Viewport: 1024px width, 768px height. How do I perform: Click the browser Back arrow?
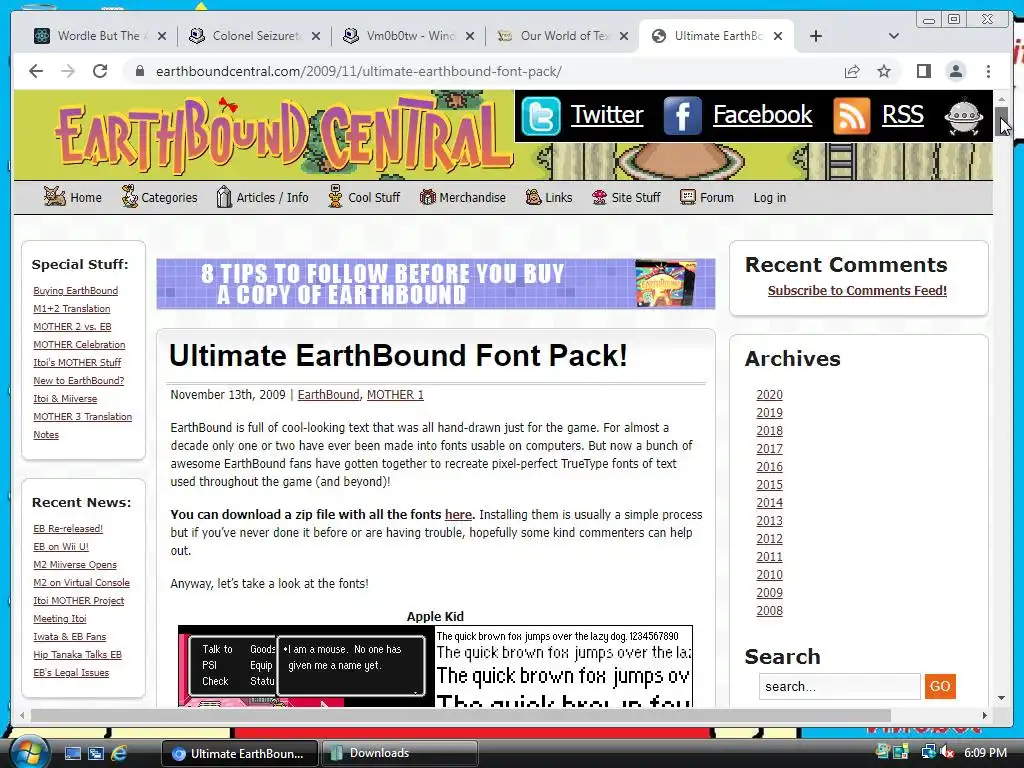[x=36, y=71]
